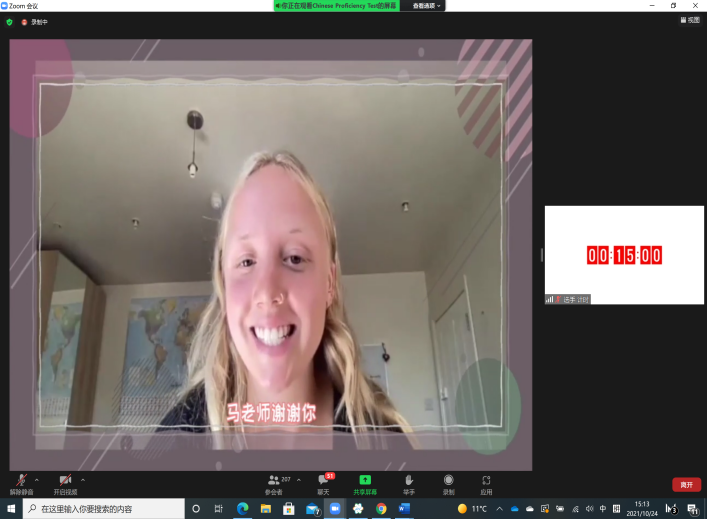Unmute the microphone in Zoom toolbar
The width and height of the screenshot is (707, 519).
[x=20, y=482]
